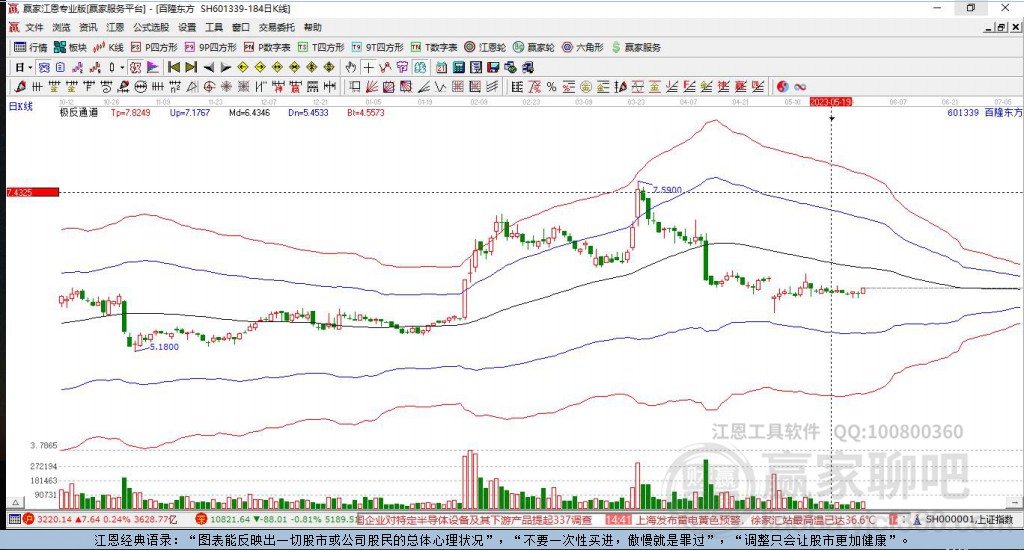Click the pressed red pattern icon after 0
This screenshot has height=550, width=1024.
(x=135, y=67)
